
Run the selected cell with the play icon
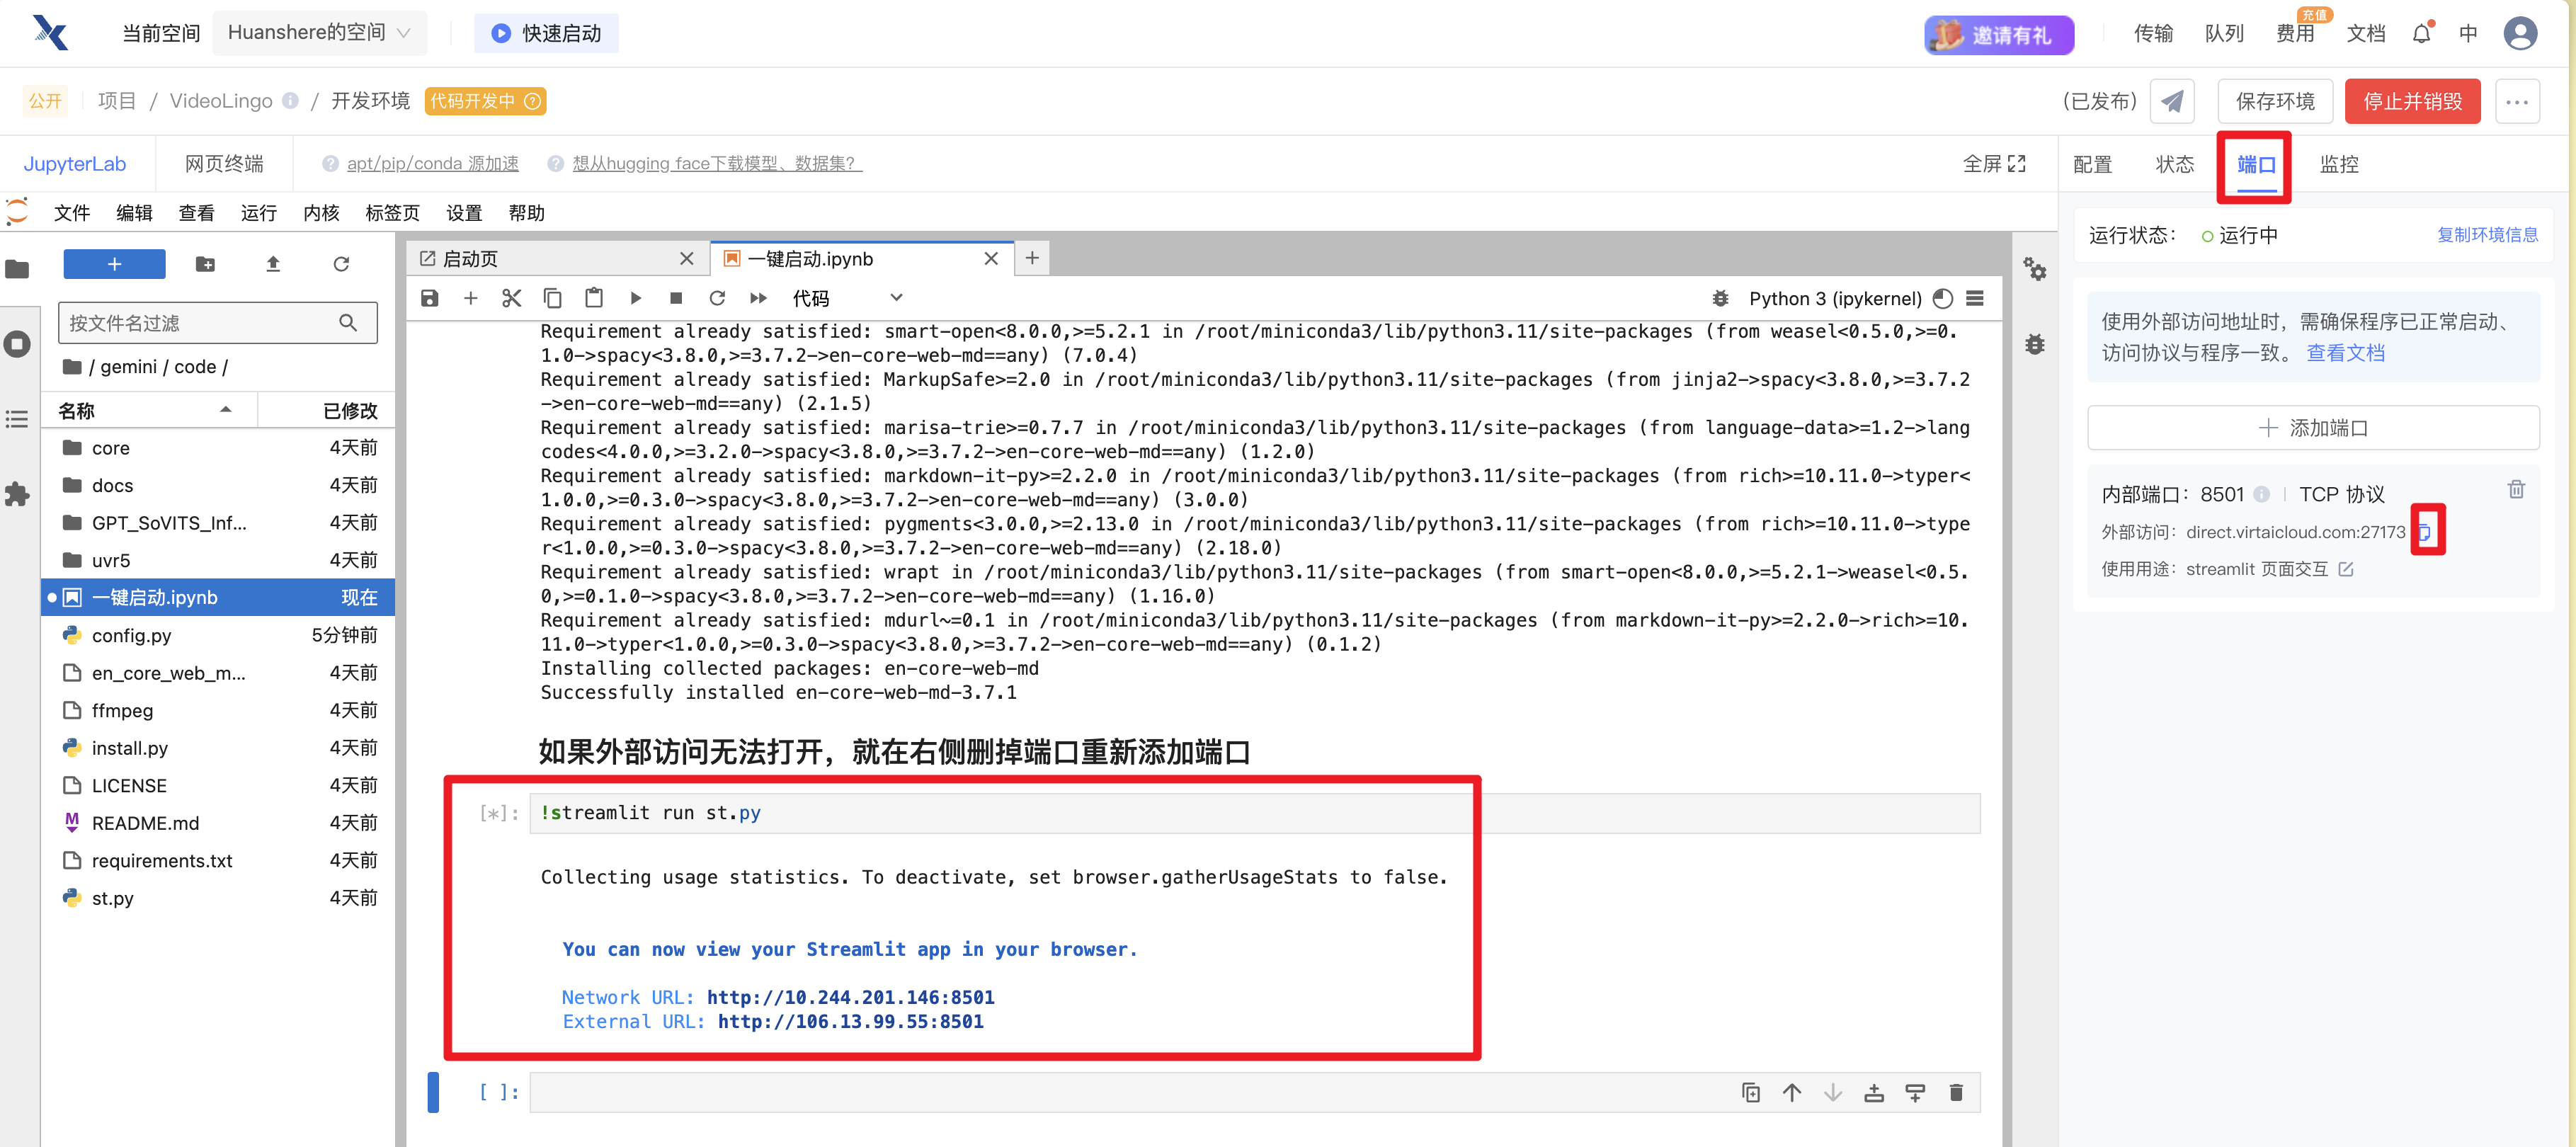[x=635, y=298]
